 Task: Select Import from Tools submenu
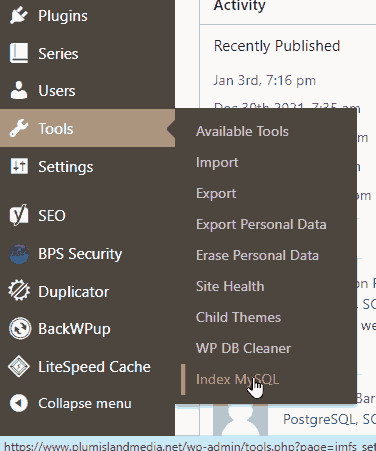coord(217,163)
